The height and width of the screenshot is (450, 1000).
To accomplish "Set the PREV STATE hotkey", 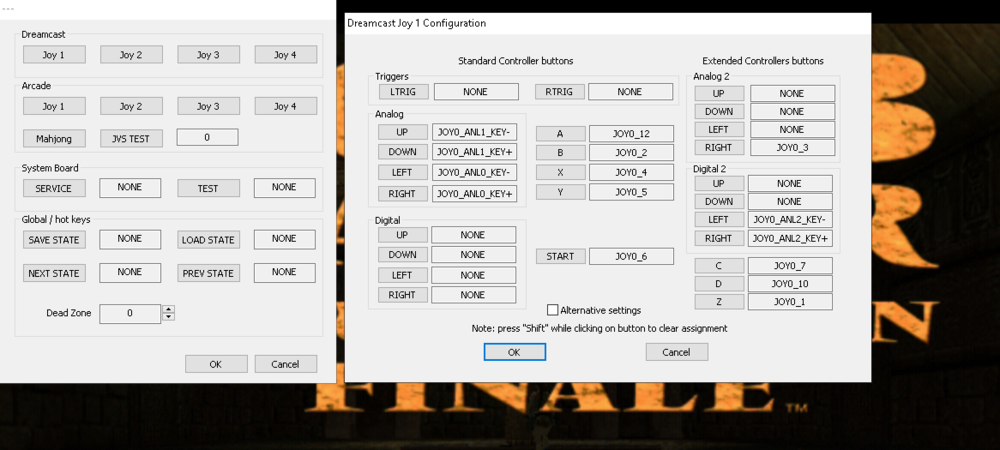I will click(x=209, y=273).
